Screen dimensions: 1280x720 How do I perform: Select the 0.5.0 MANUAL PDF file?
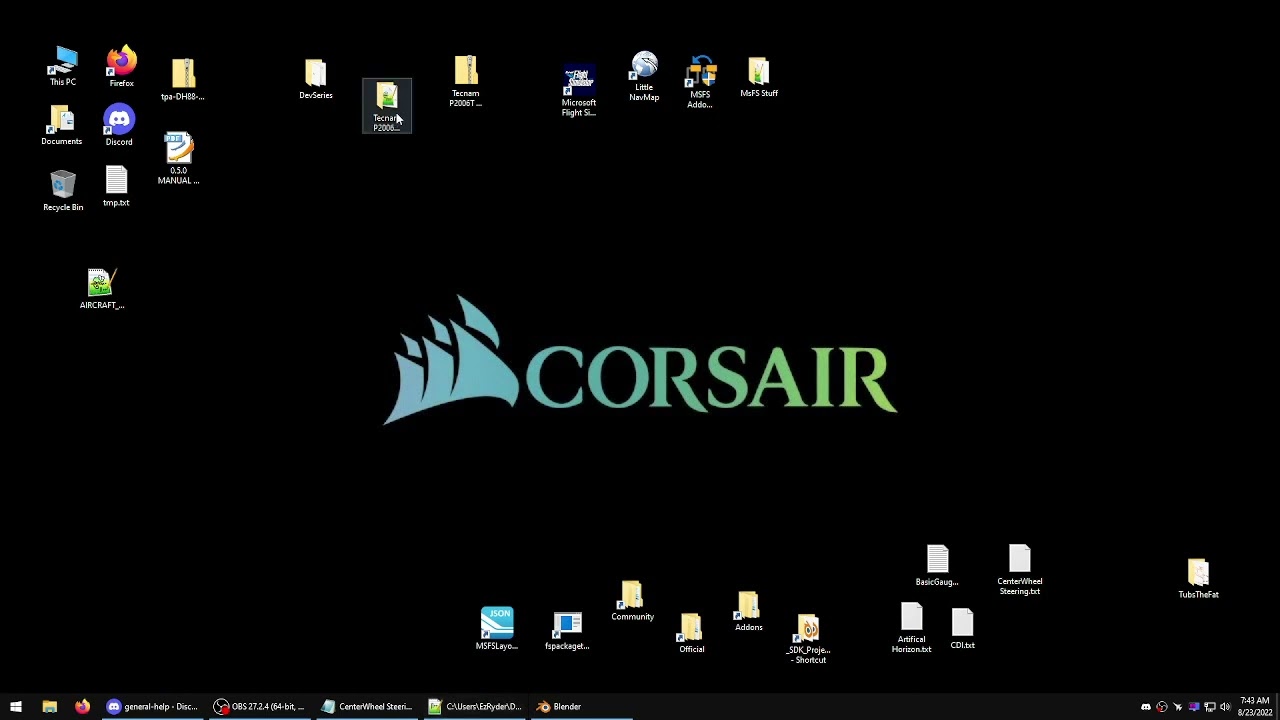(x=178, y=158)
